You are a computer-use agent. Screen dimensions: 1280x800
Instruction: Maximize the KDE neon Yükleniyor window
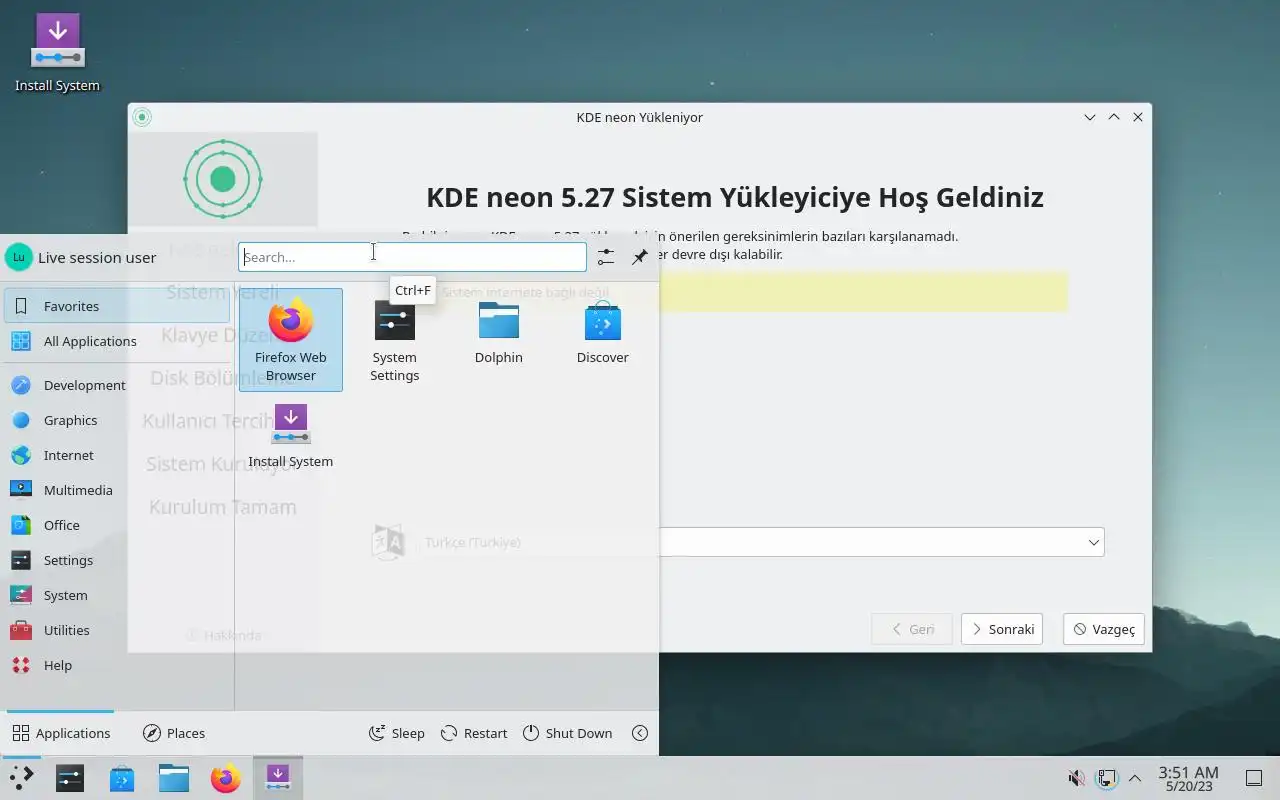1114,117
